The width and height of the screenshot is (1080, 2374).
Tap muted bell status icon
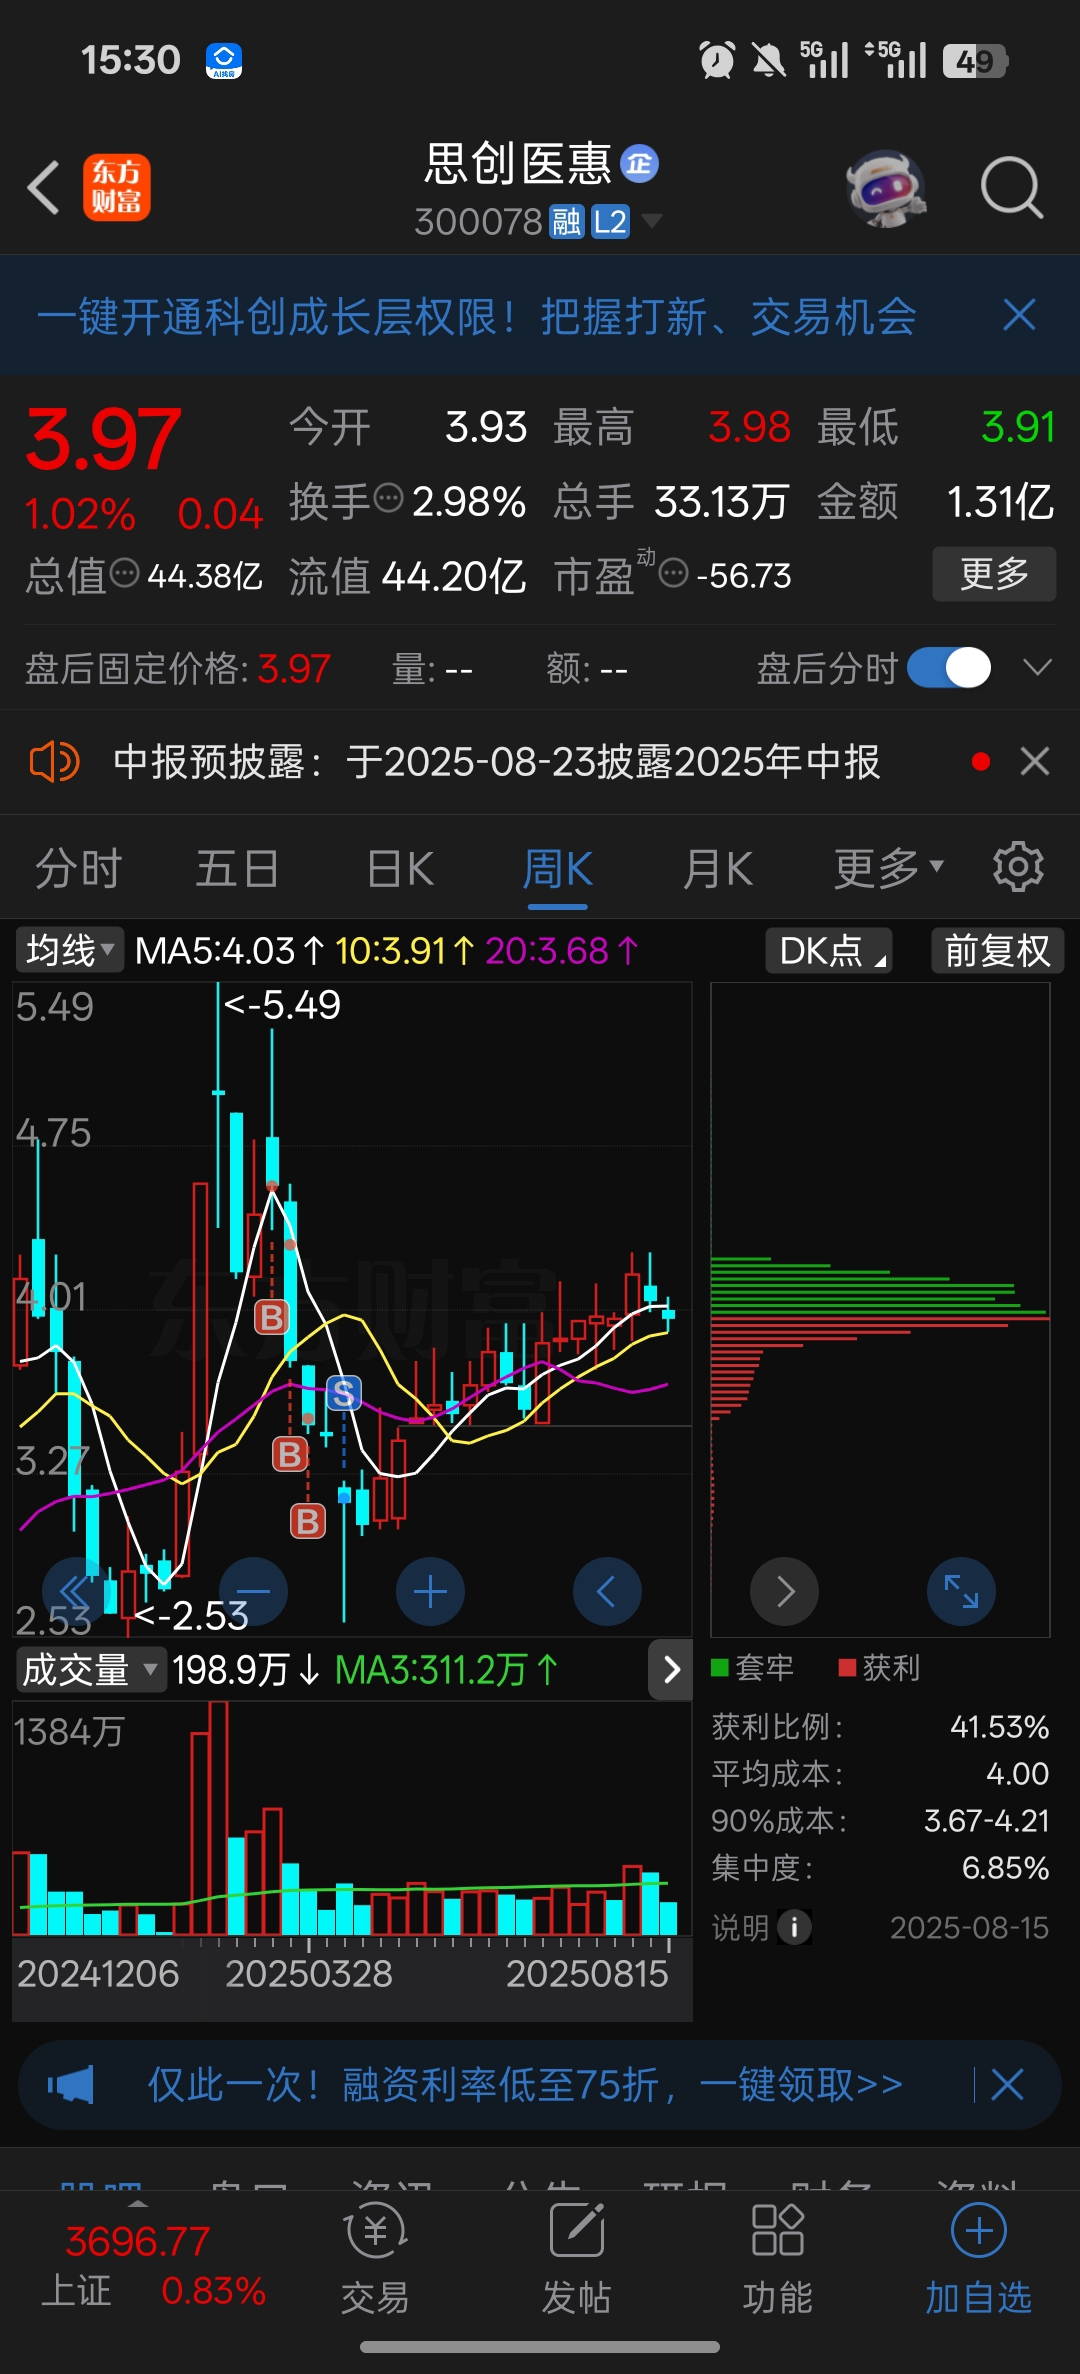coord(768,60)
